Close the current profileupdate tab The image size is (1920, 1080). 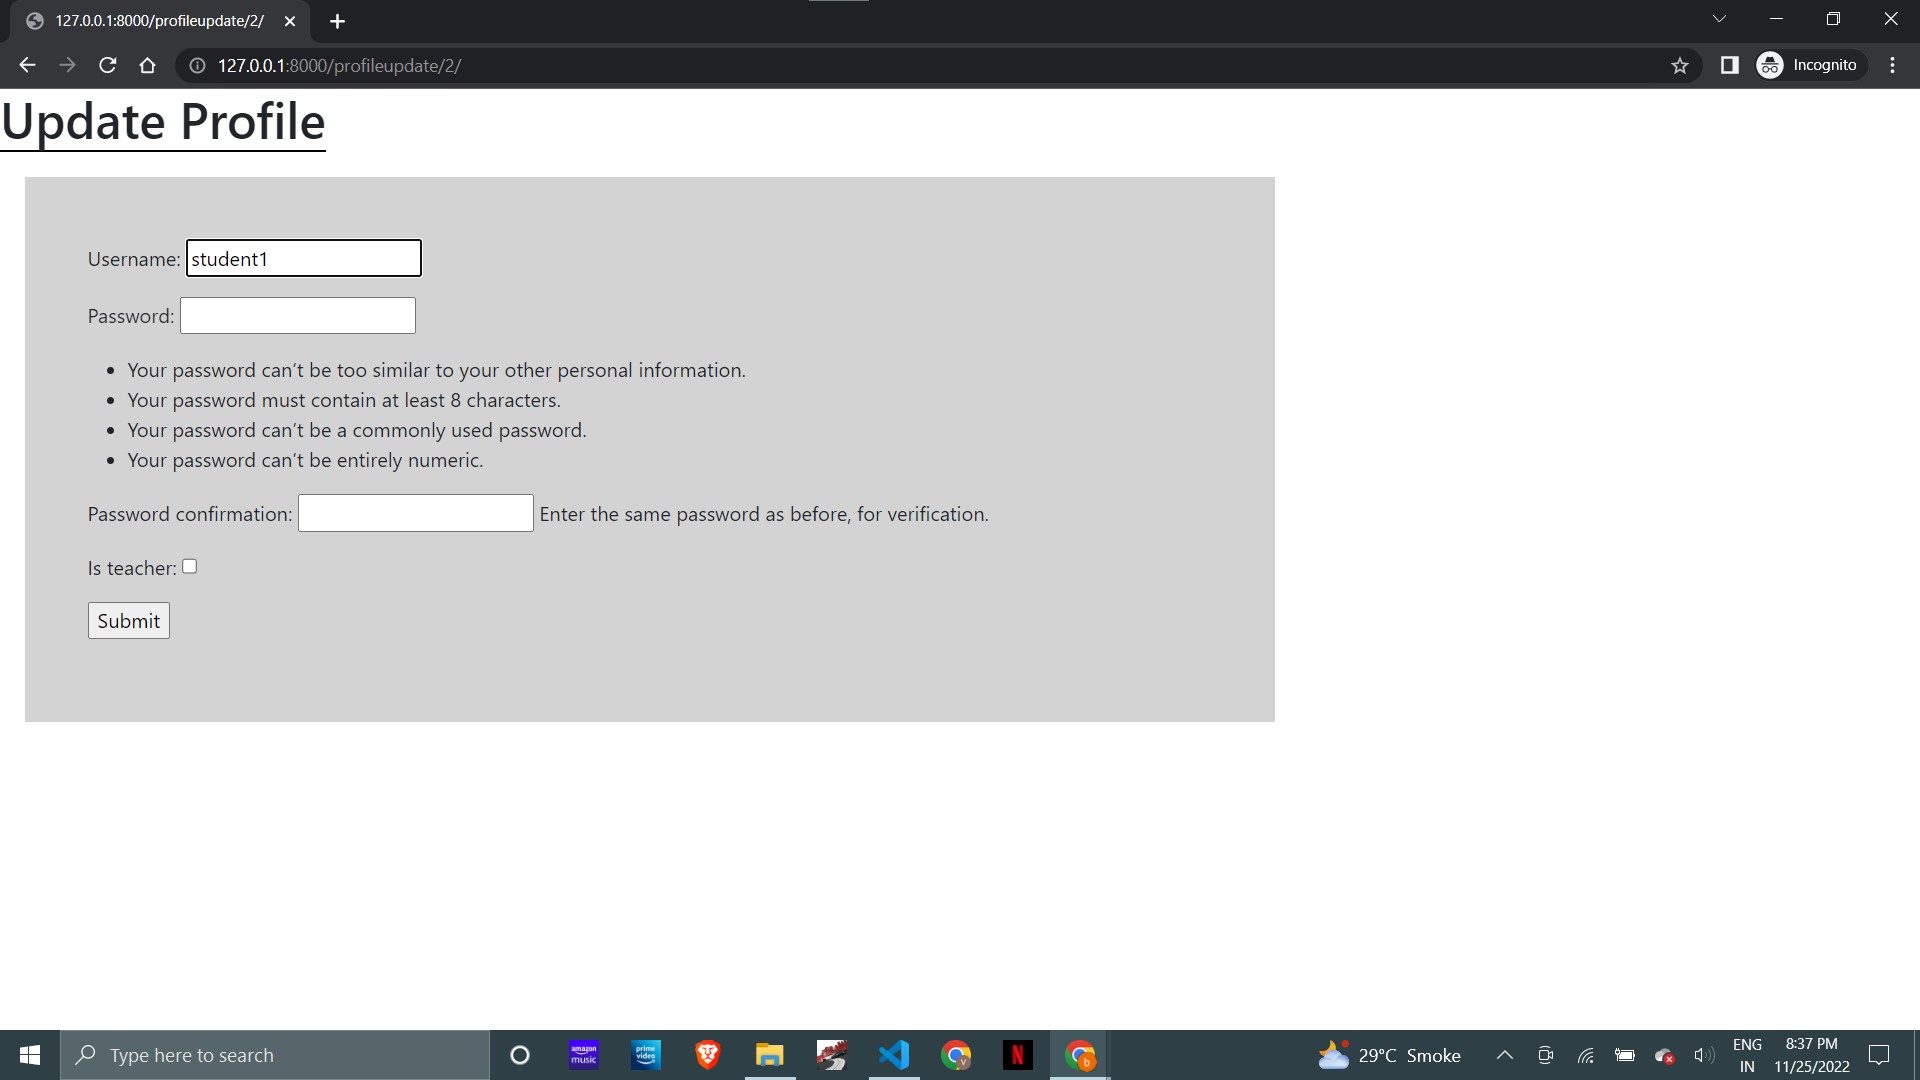tap(290, 21)
